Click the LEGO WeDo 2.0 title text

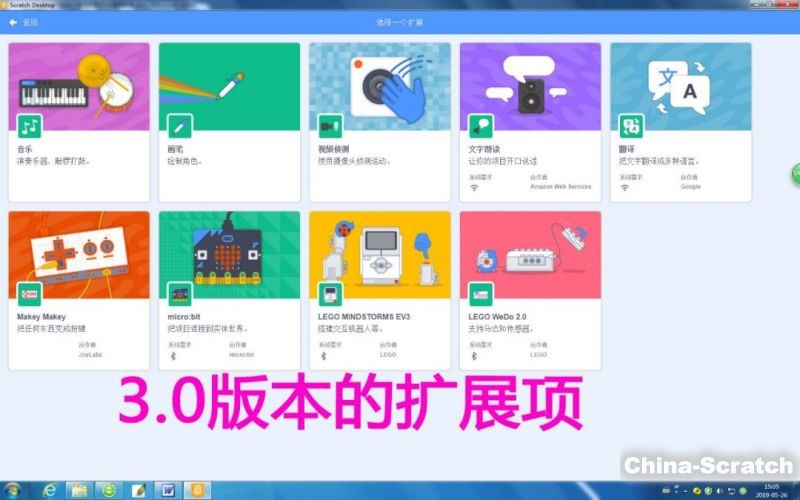(x=497, y=316)
